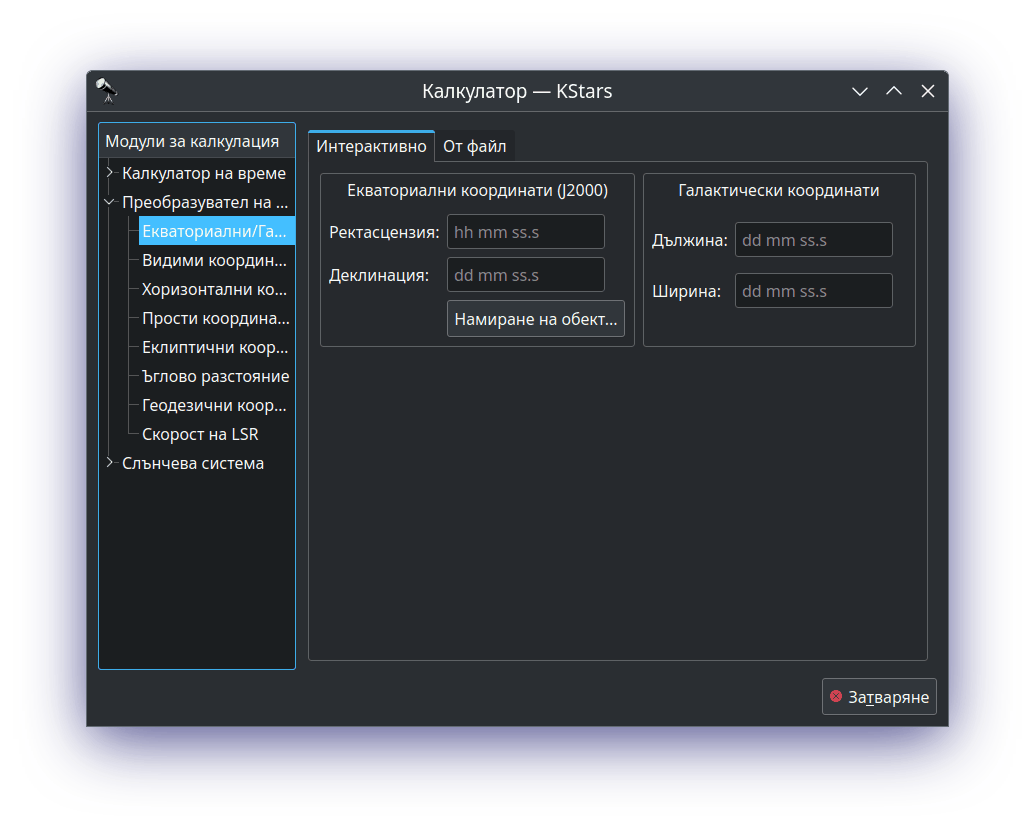Image resolution: width=1035 pixels, height=829 pixels.
Task: Click the Намиране на обект button
Action: (x=535, y=319)
